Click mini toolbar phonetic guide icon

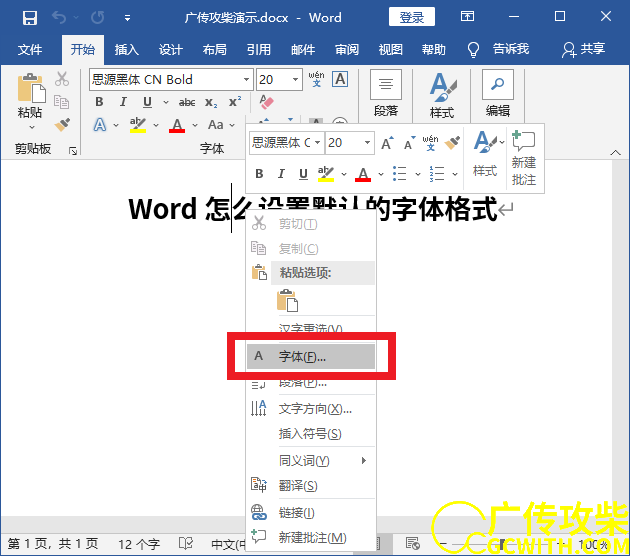tap(430, 143)
